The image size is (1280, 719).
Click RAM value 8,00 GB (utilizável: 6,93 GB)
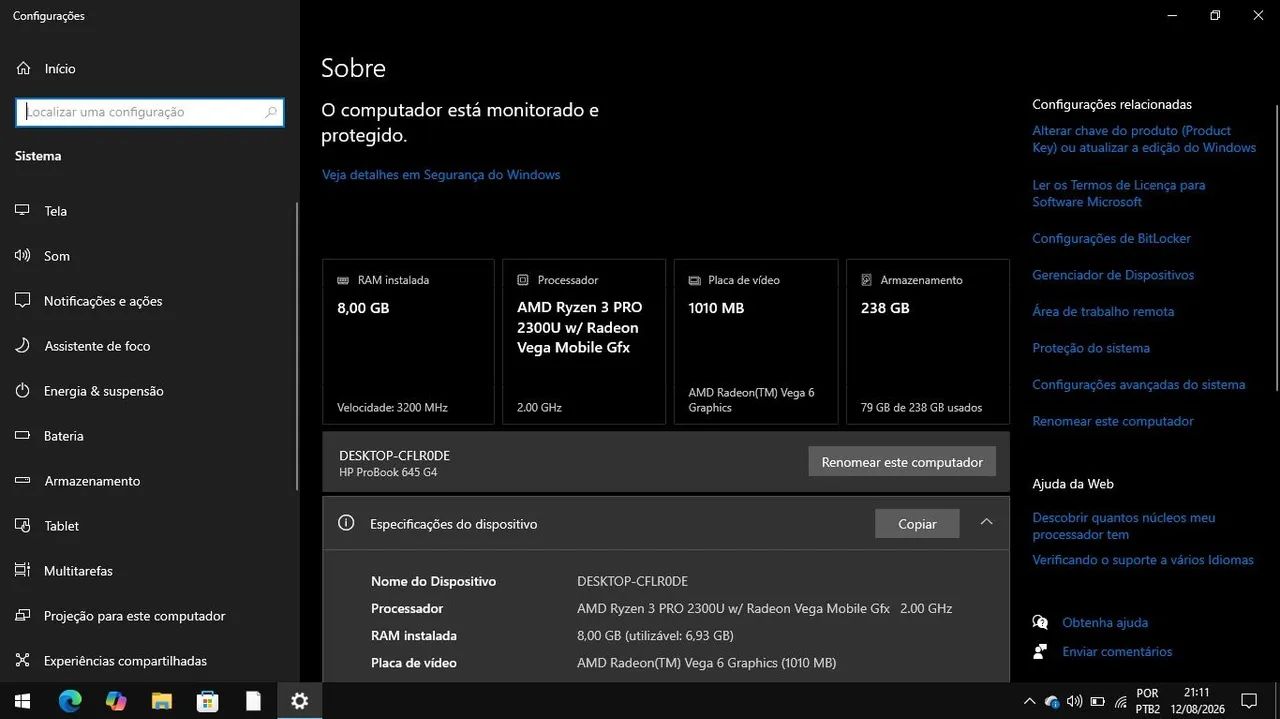(x=655, y=636)
